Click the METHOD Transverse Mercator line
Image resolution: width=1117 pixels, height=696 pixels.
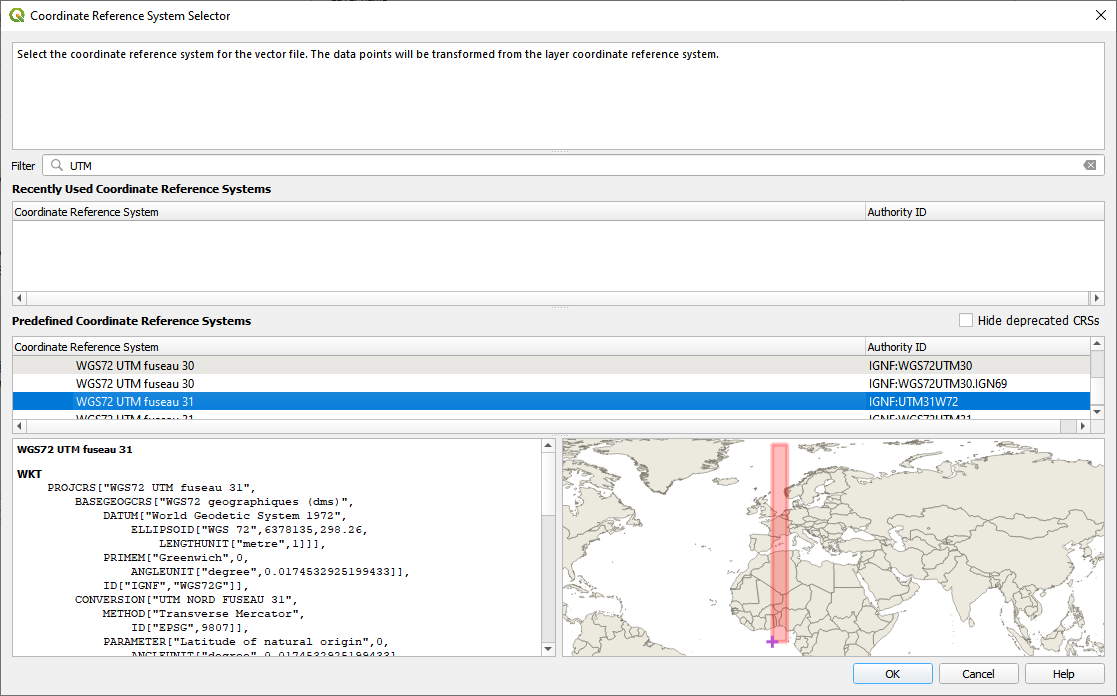tap(203, 614)
